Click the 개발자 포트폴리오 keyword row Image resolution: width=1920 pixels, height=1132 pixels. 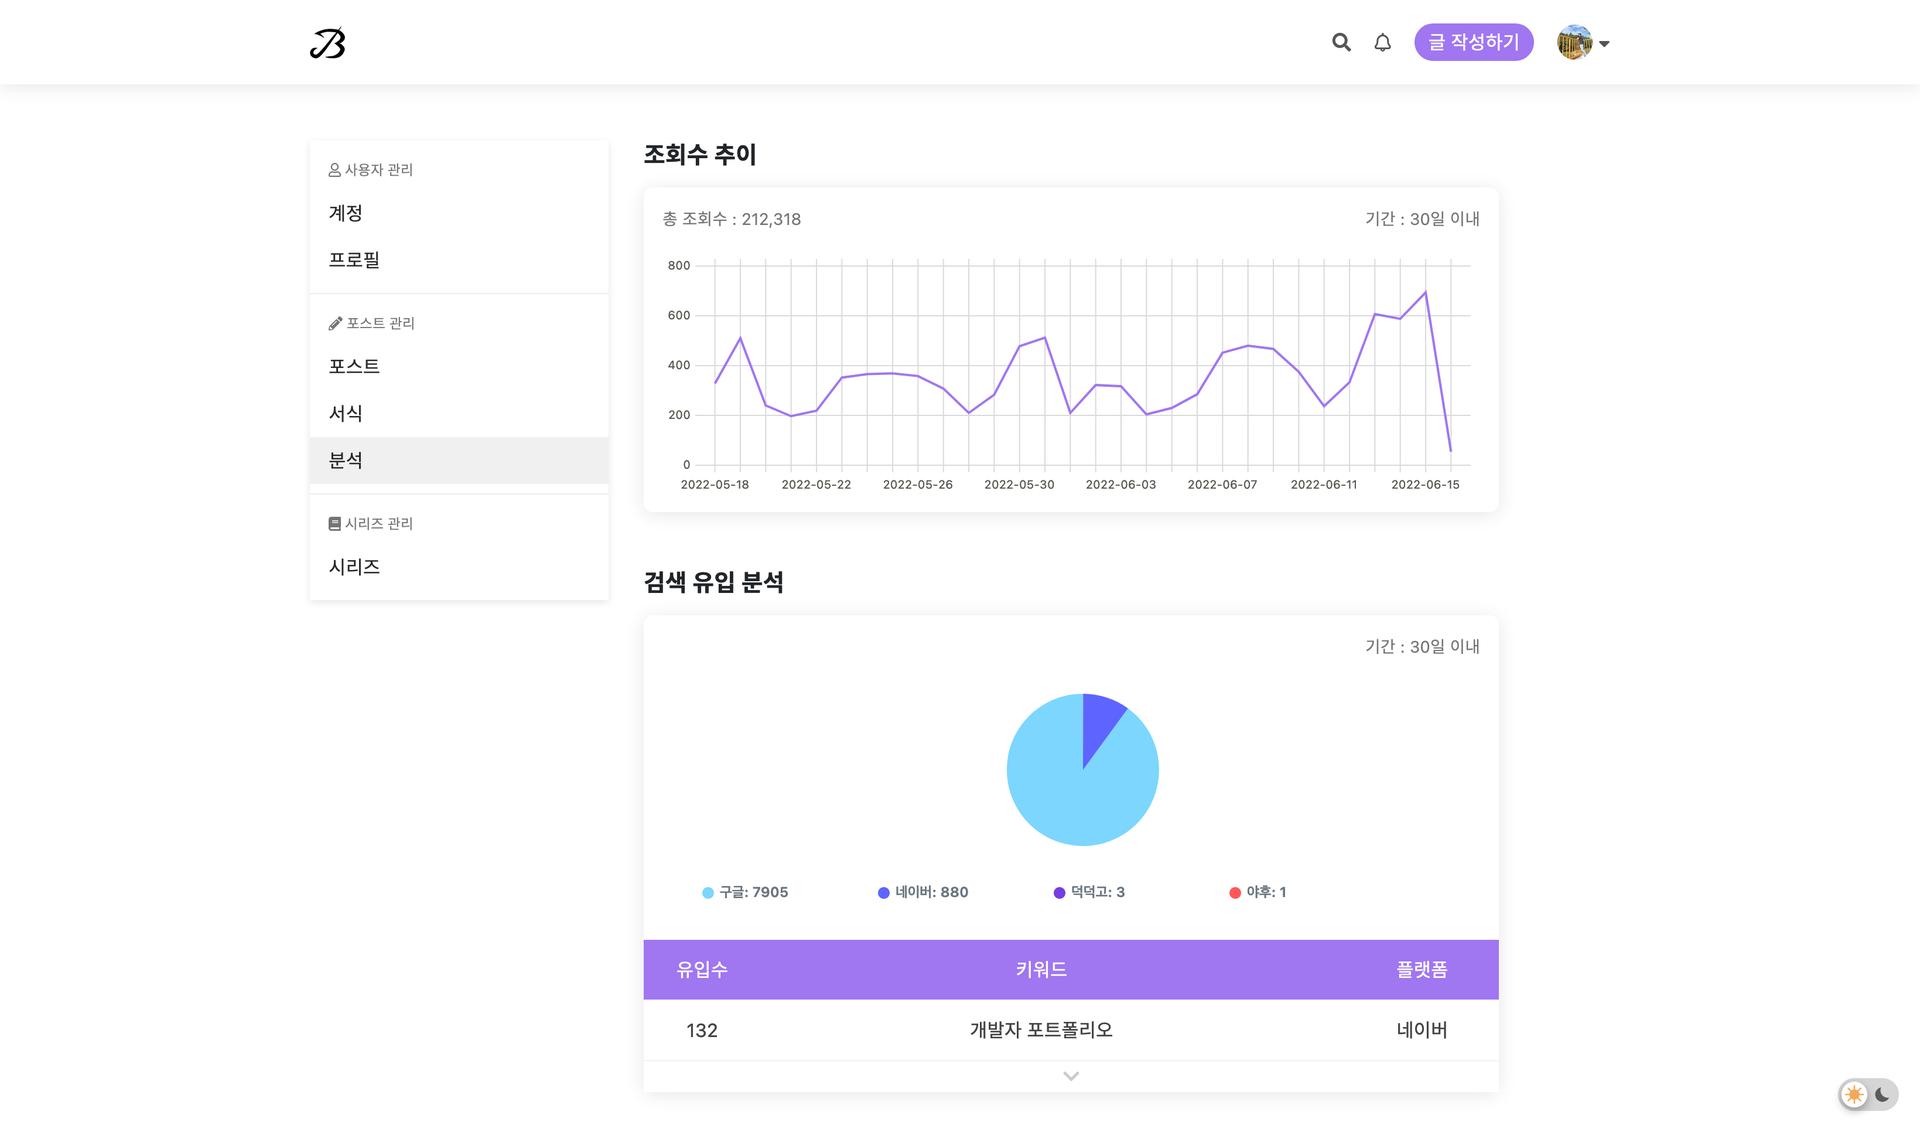[x=1040, y=1030]
